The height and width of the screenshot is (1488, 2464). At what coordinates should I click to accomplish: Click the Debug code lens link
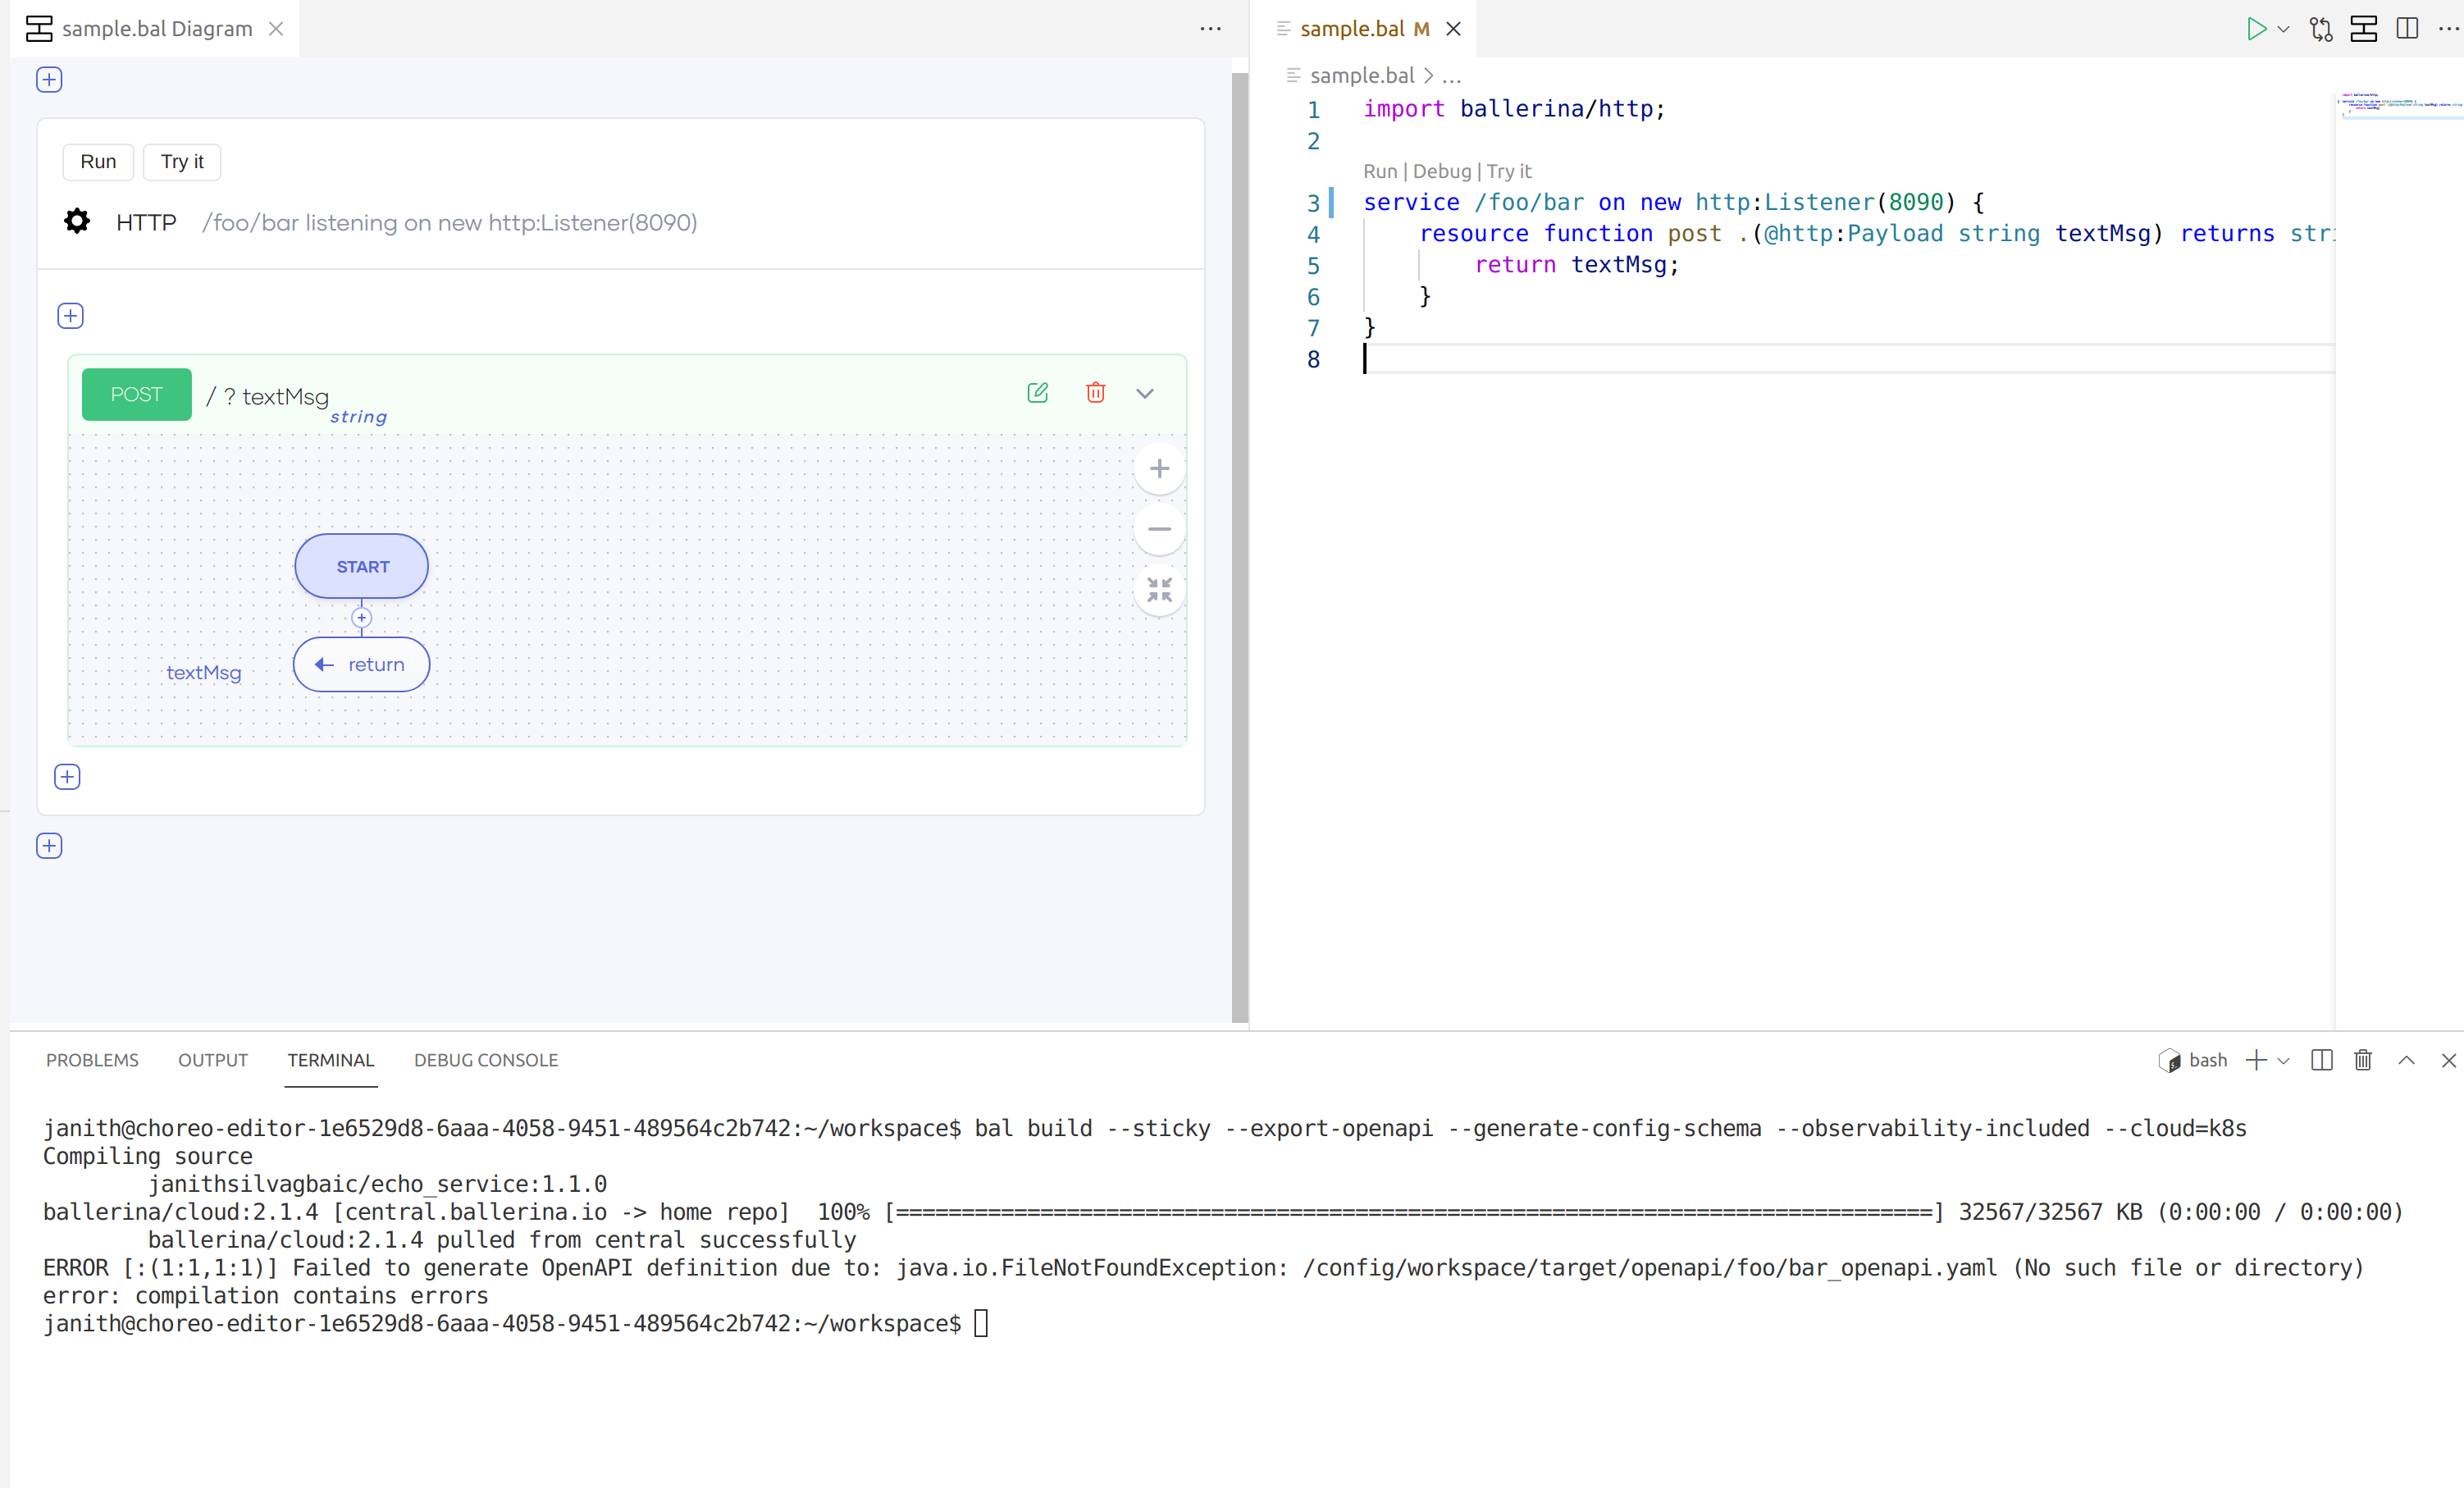coord(1442,171)
